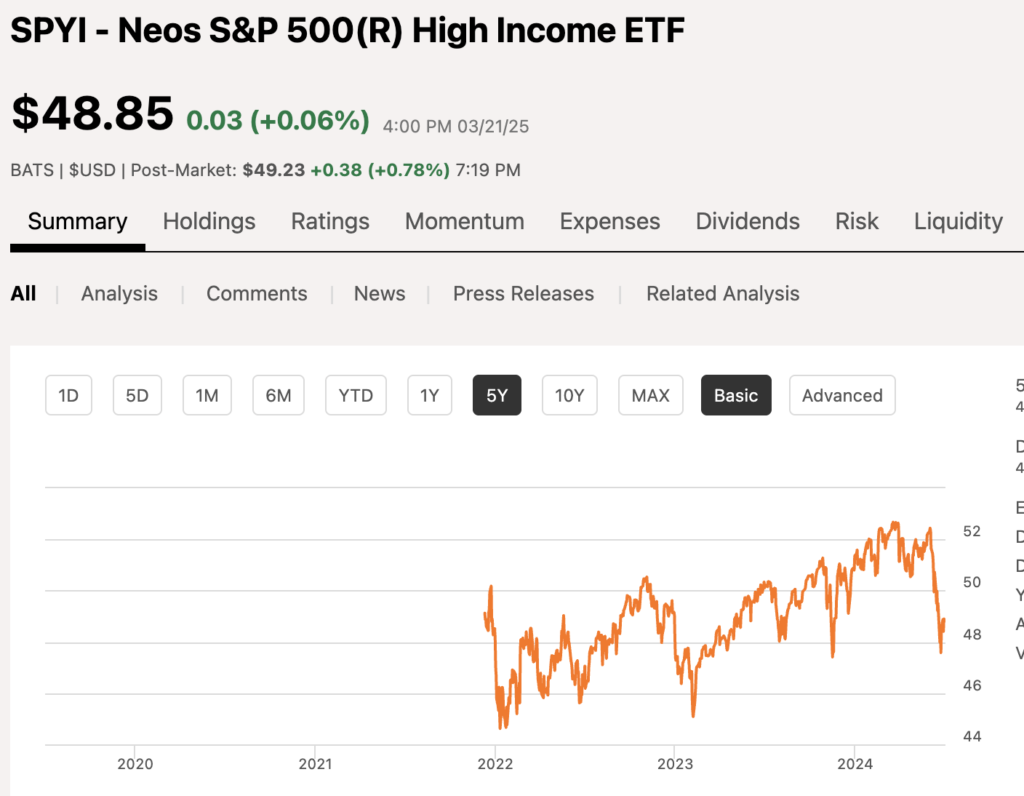Set chart range to 5D
Viewport: 1024px width, 796px height.
(137, 395)
